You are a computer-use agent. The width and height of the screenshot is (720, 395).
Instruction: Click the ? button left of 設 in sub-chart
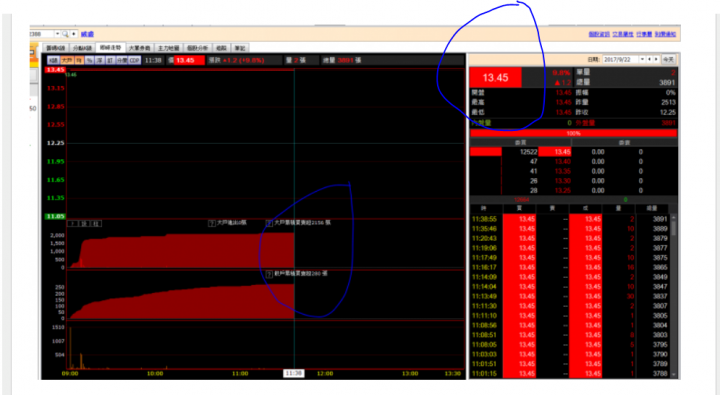point(73,224)
